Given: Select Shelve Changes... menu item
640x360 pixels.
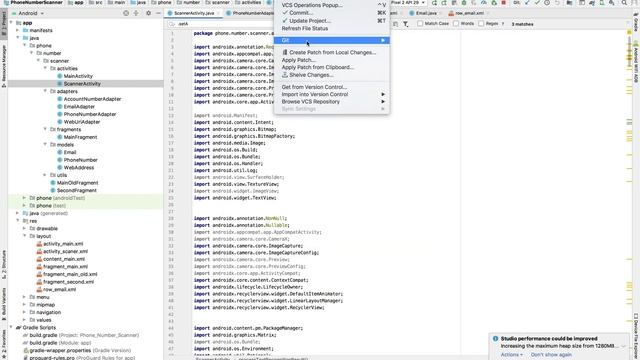Looking at the screenshot, I should [x=331, y=75].
